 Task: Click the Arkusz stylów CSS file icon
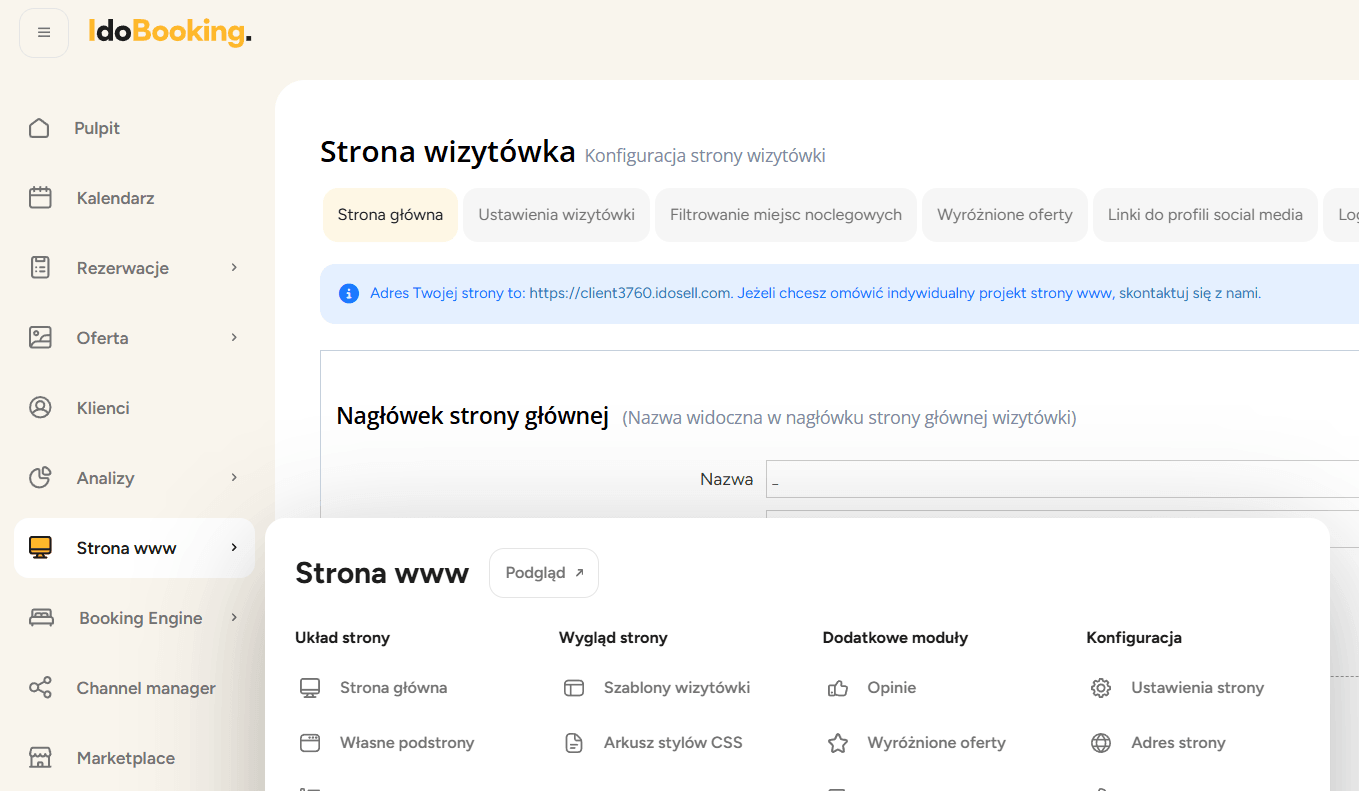(574, 743)
